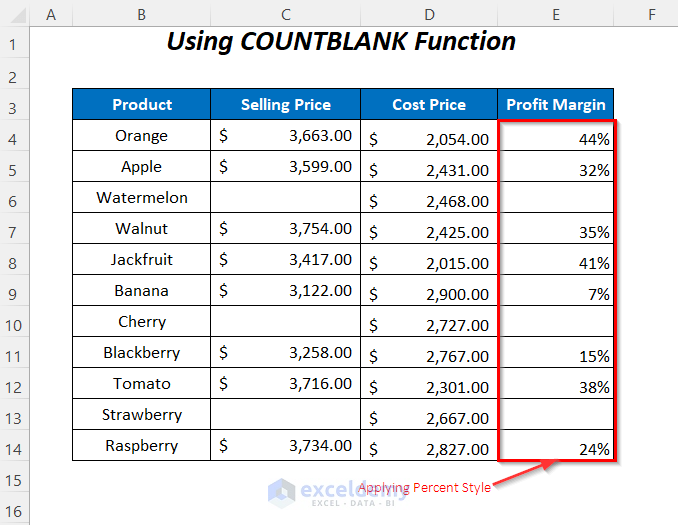Viewport: 678px width, 525px height.
Task: Select the 'Blackberry' product cell
Action: 141,352
